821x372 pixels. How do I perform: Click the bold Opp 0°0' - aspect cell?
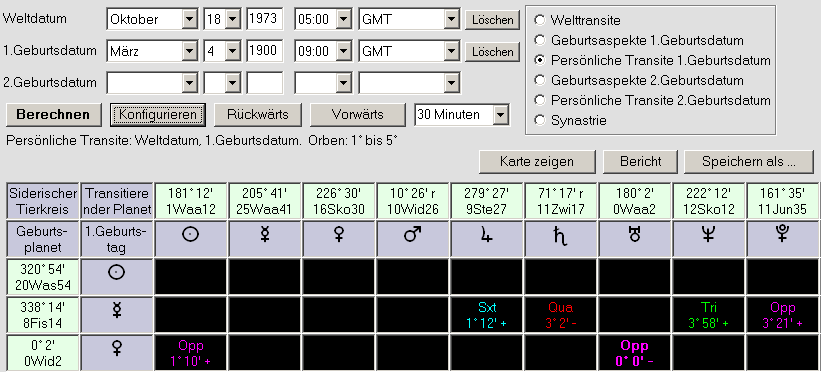click(x=635, y=352)
